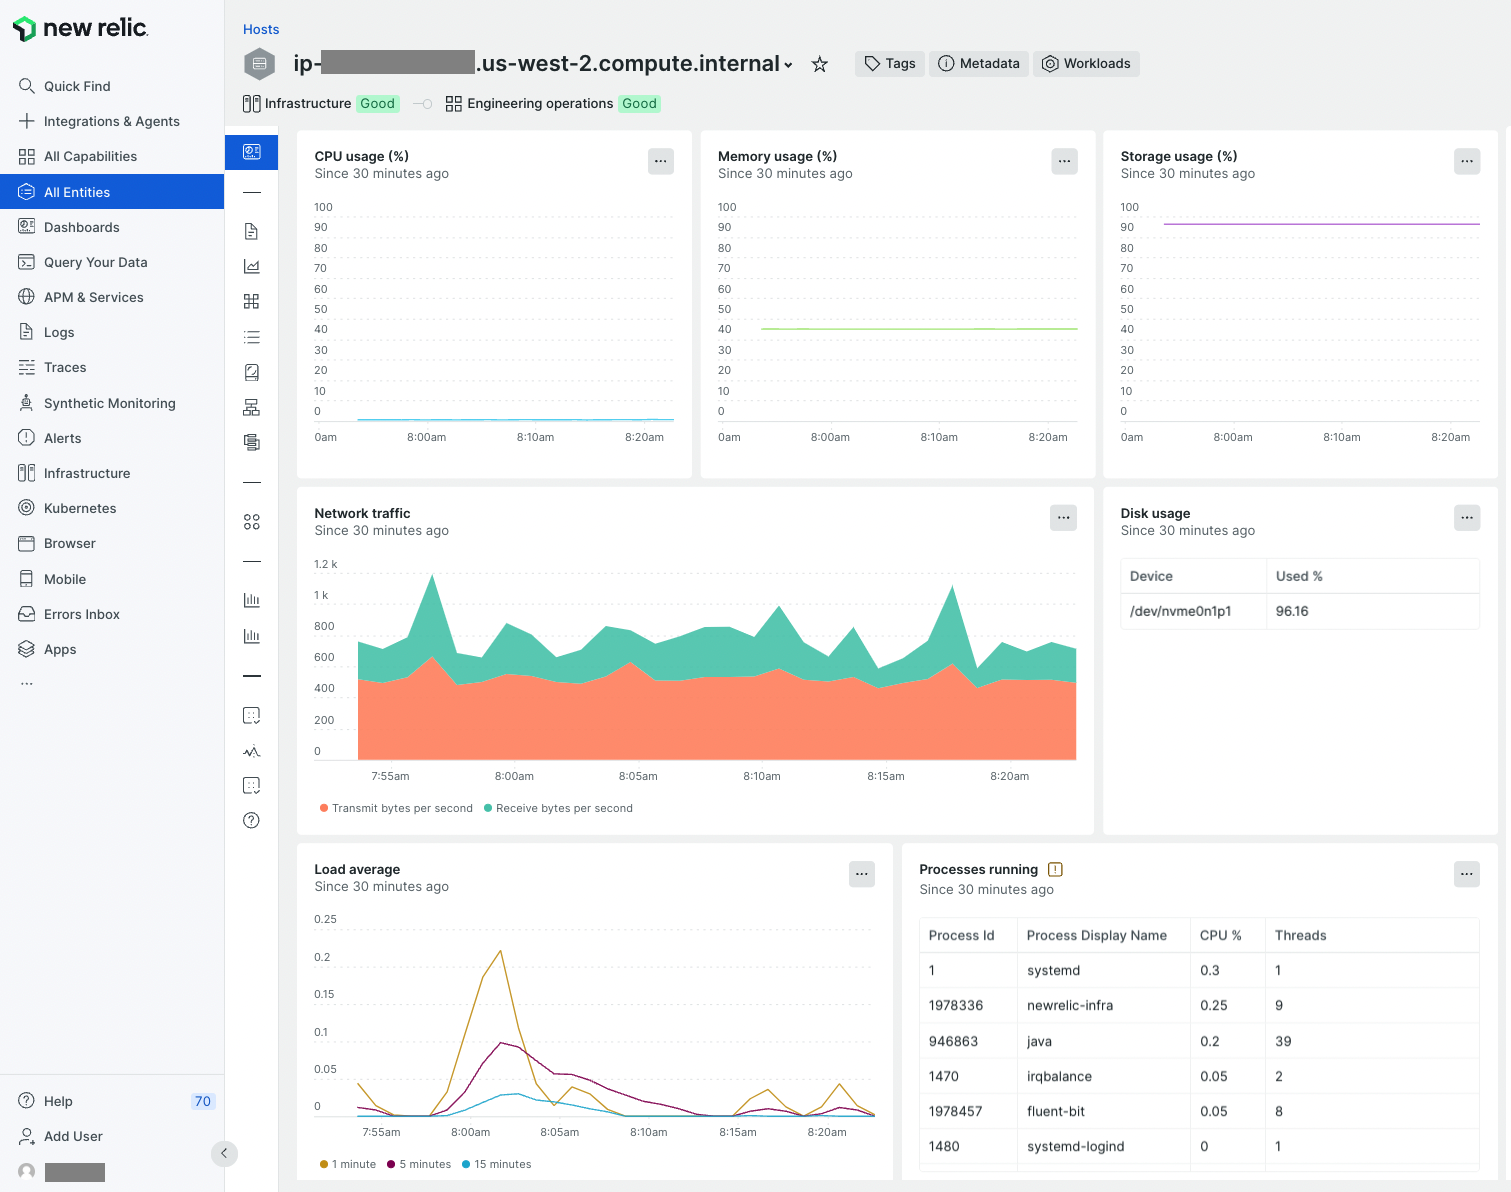Screen dimensions: 1511x1192
Task: Open Synthetic Monitoring from the sidebar
Action: click(108, 403)
